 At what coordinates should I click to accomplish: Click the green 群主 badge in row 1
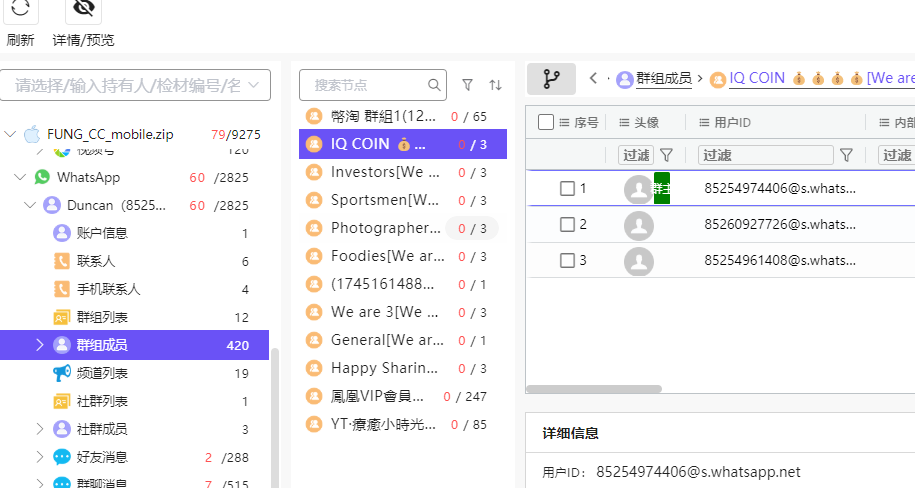(662, 188)
